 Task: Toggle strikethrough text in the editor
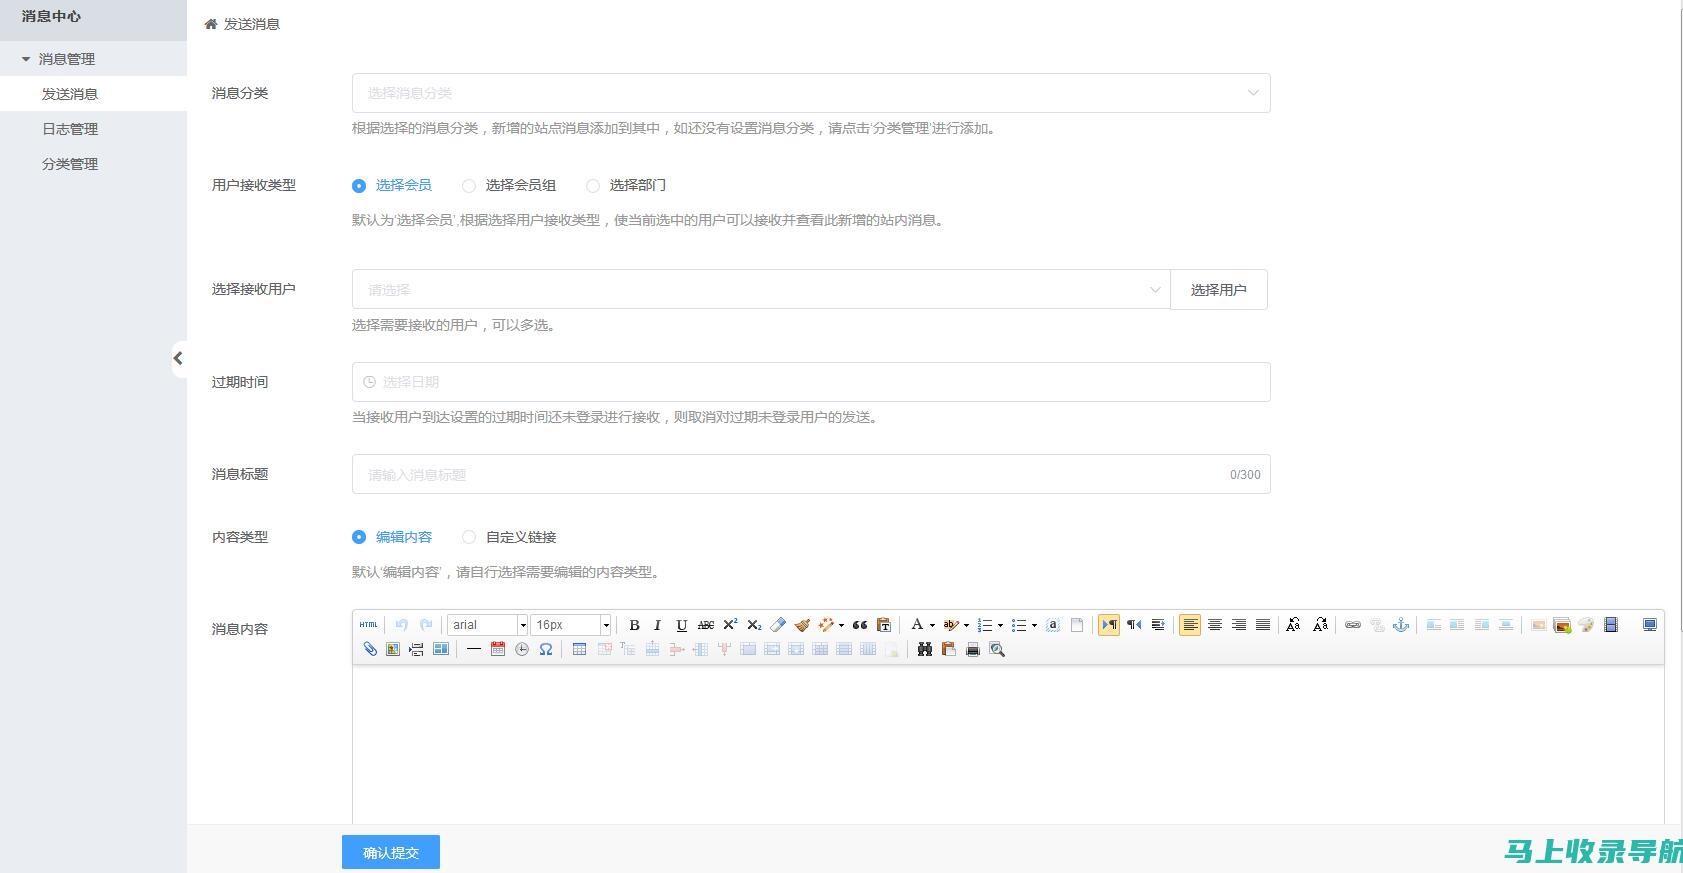(x=706, y=625)
